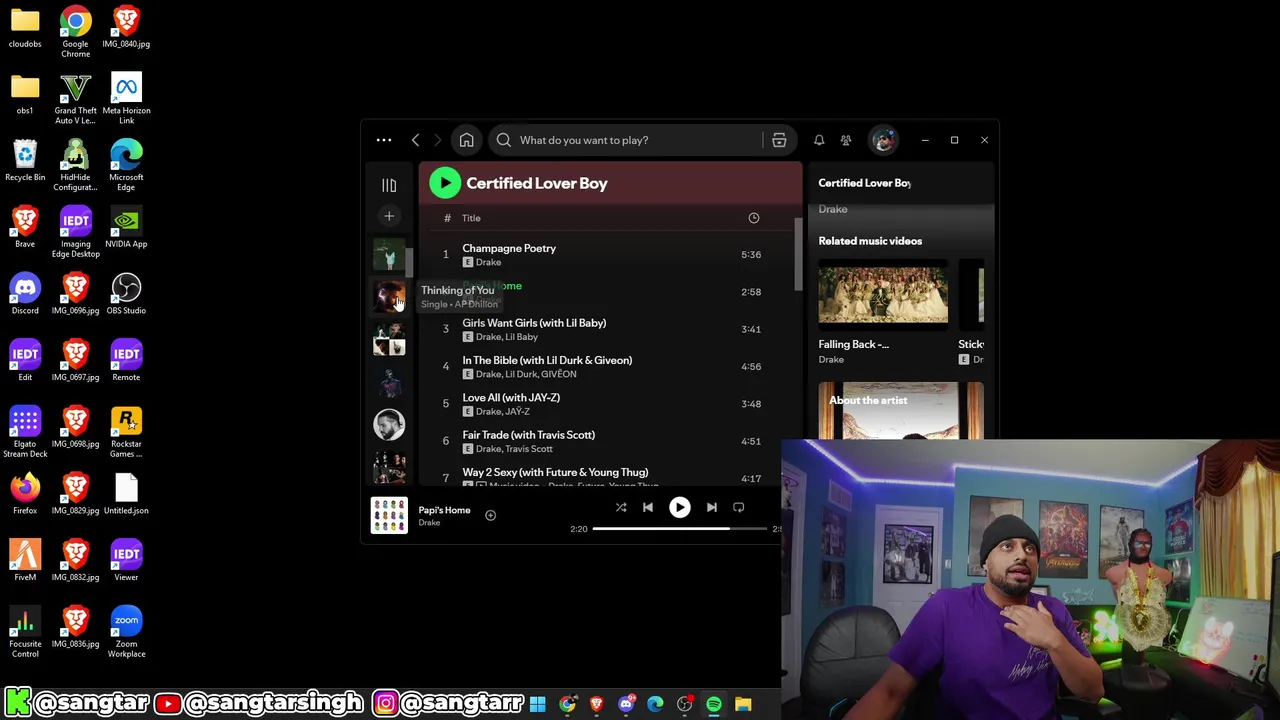The height and width of the screenshot is (720, 1280).
Task: Click the tracklist vertical scrollbar
Action: pos(797,253)
